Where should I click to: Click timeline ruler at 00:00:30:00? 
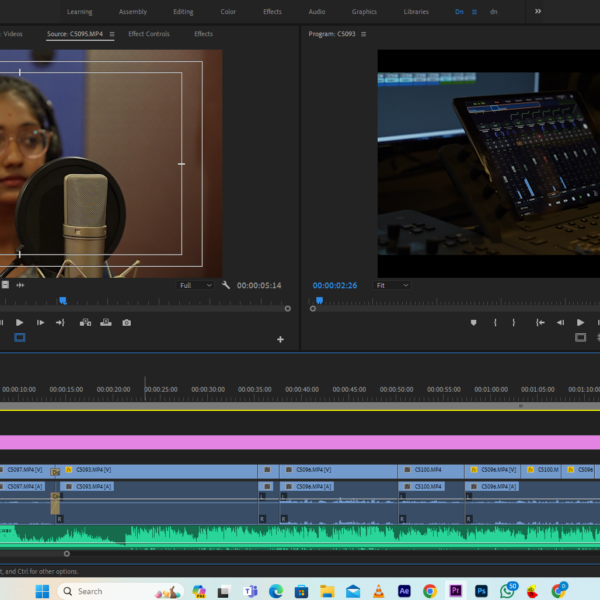[x=208, y=389]
